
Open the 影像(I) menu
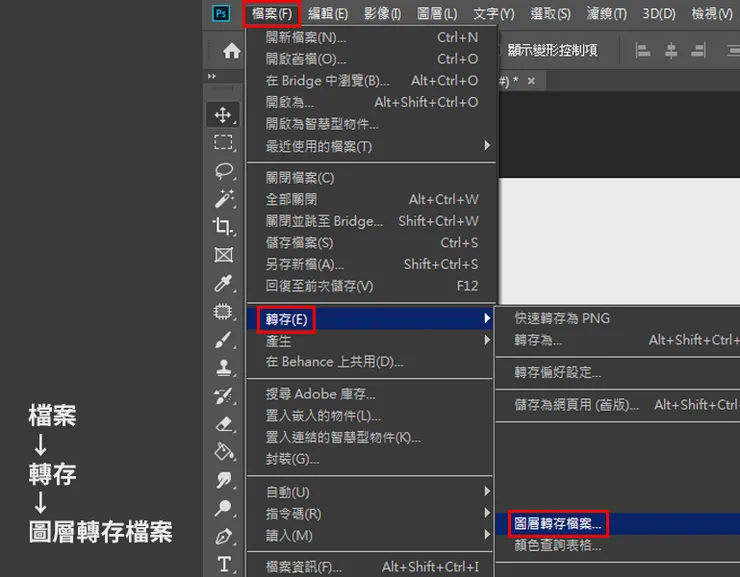pyautogui.click(x=382, y=14)
